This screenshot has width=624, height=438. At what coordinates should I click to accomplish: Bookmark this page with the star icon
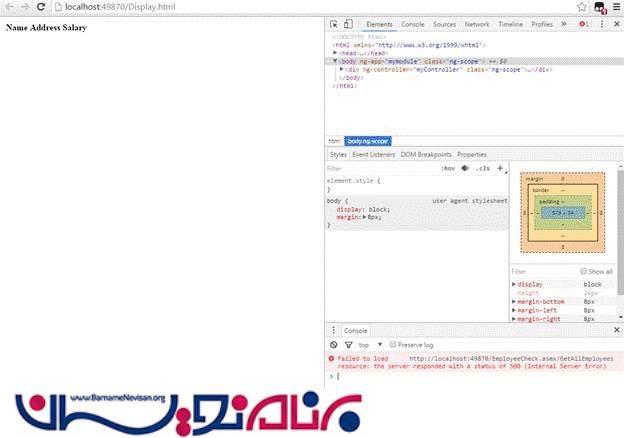[x=582, y=7]
